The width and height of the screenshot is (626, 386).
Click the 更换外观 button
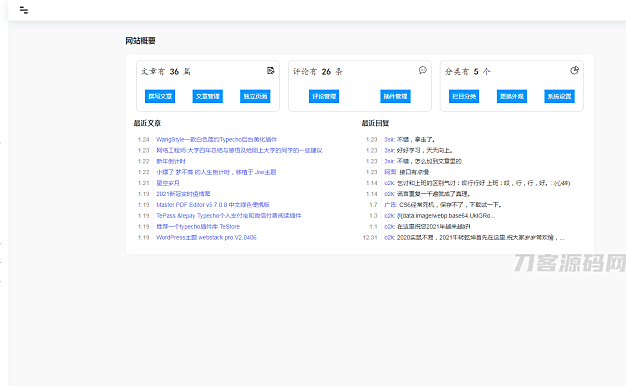[512, 96]
